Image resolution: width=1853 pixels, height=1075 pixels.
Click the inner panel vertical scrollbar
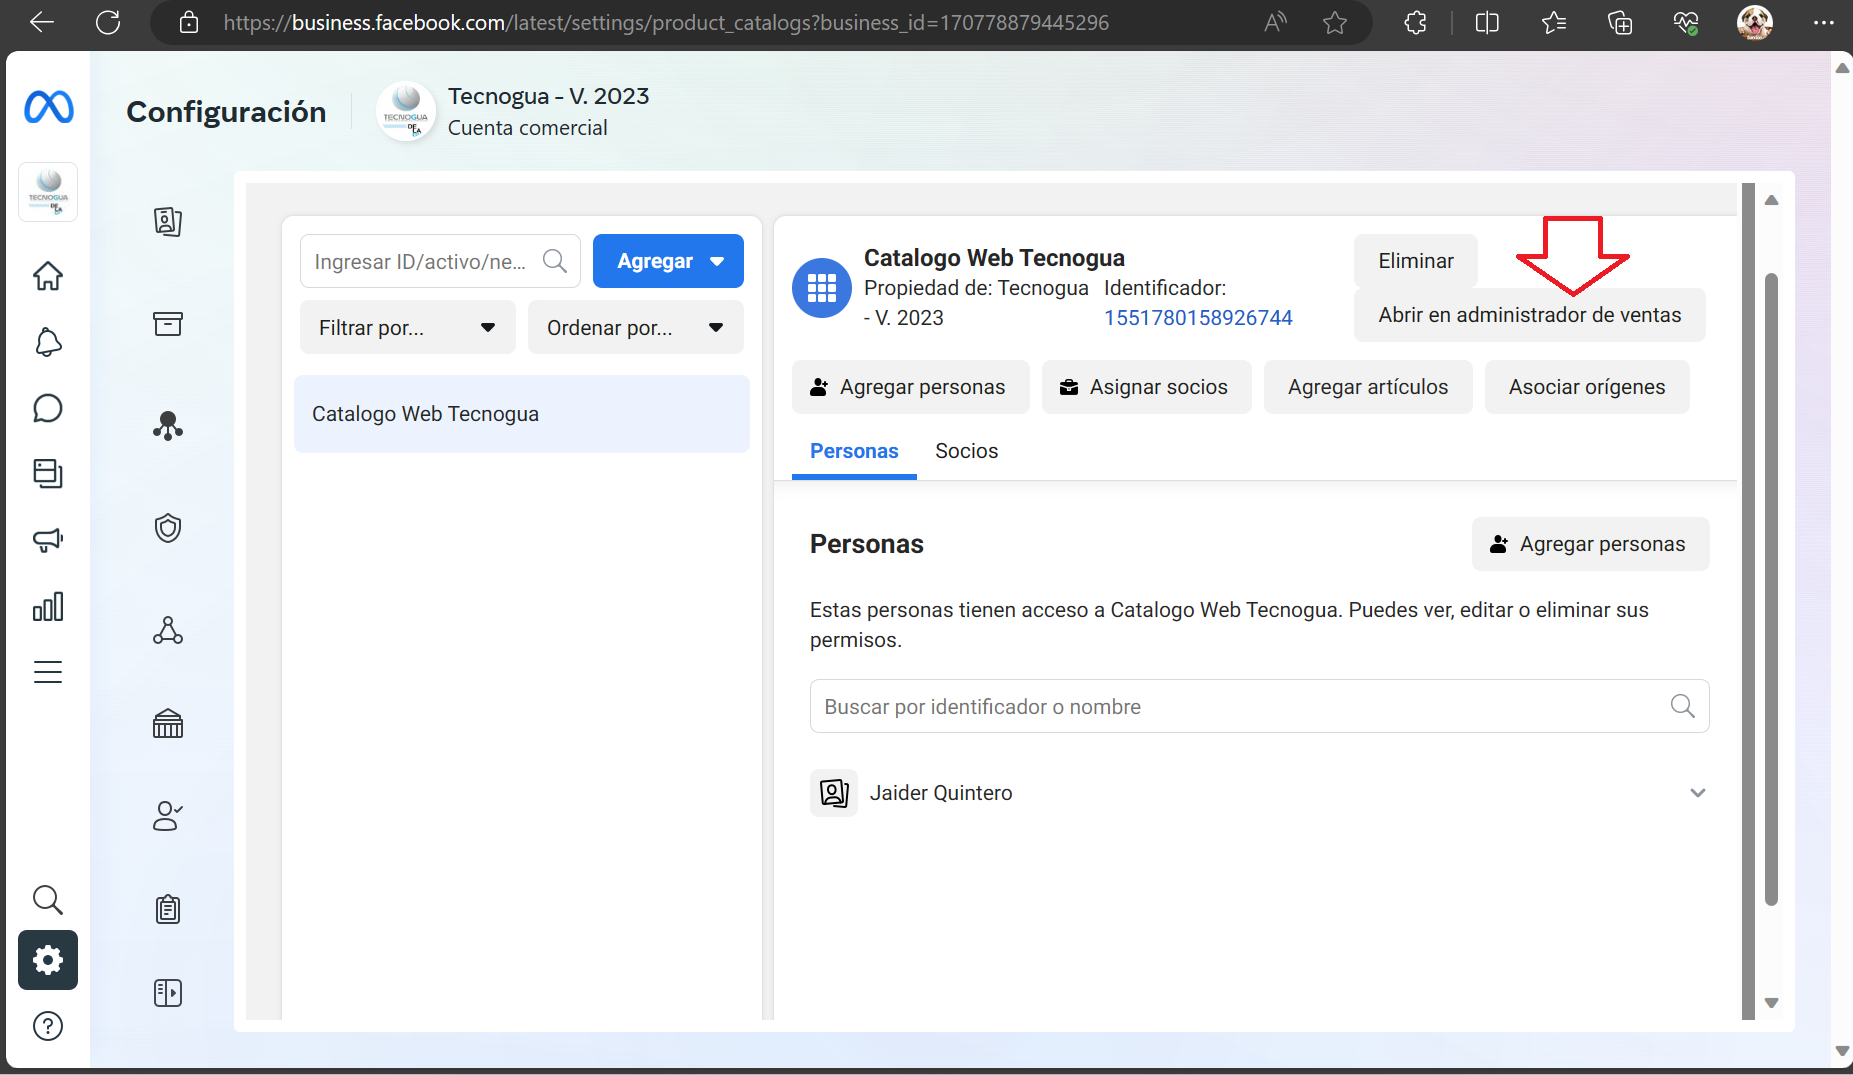click(x=1771, y=590)
